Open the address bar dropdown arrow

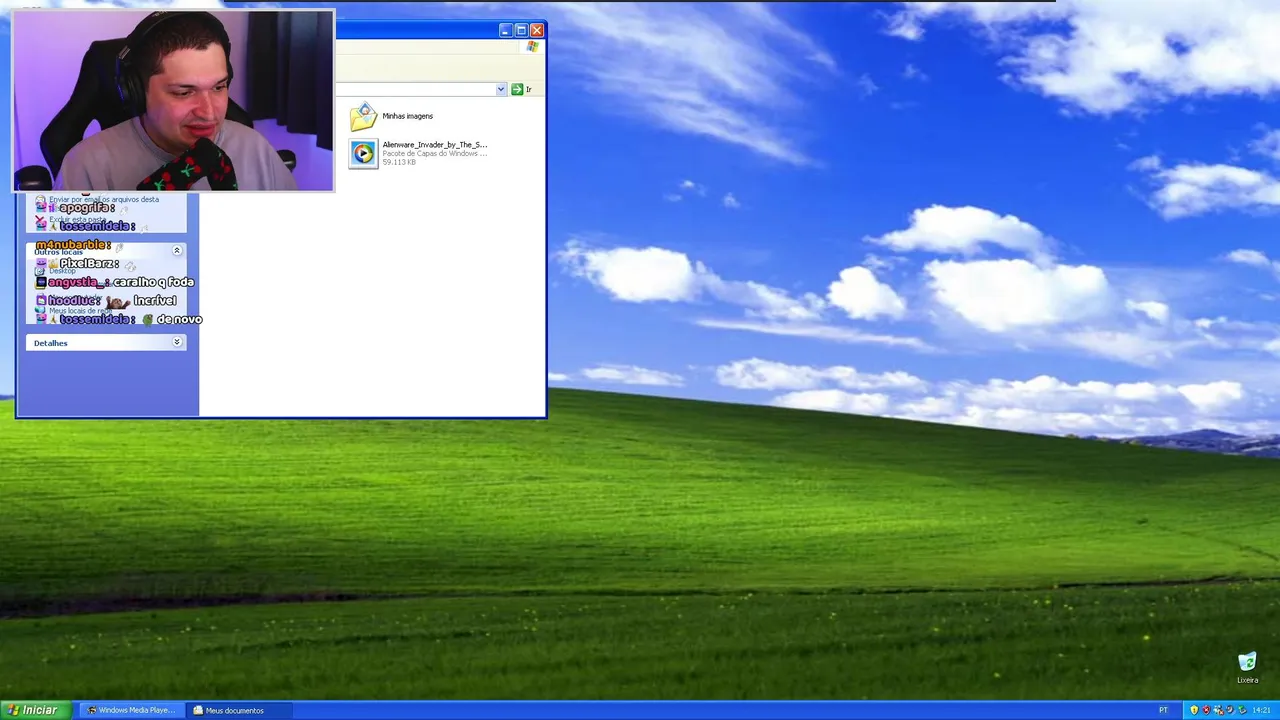(x=501, y=89)
